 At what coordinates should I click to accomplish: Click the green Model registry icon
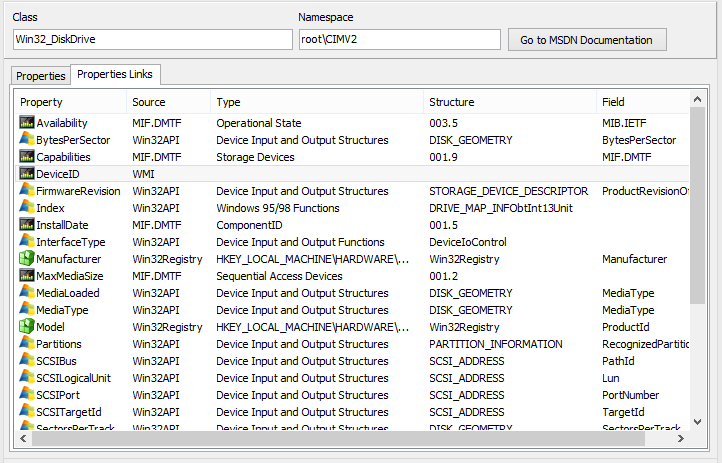(27, 327)
